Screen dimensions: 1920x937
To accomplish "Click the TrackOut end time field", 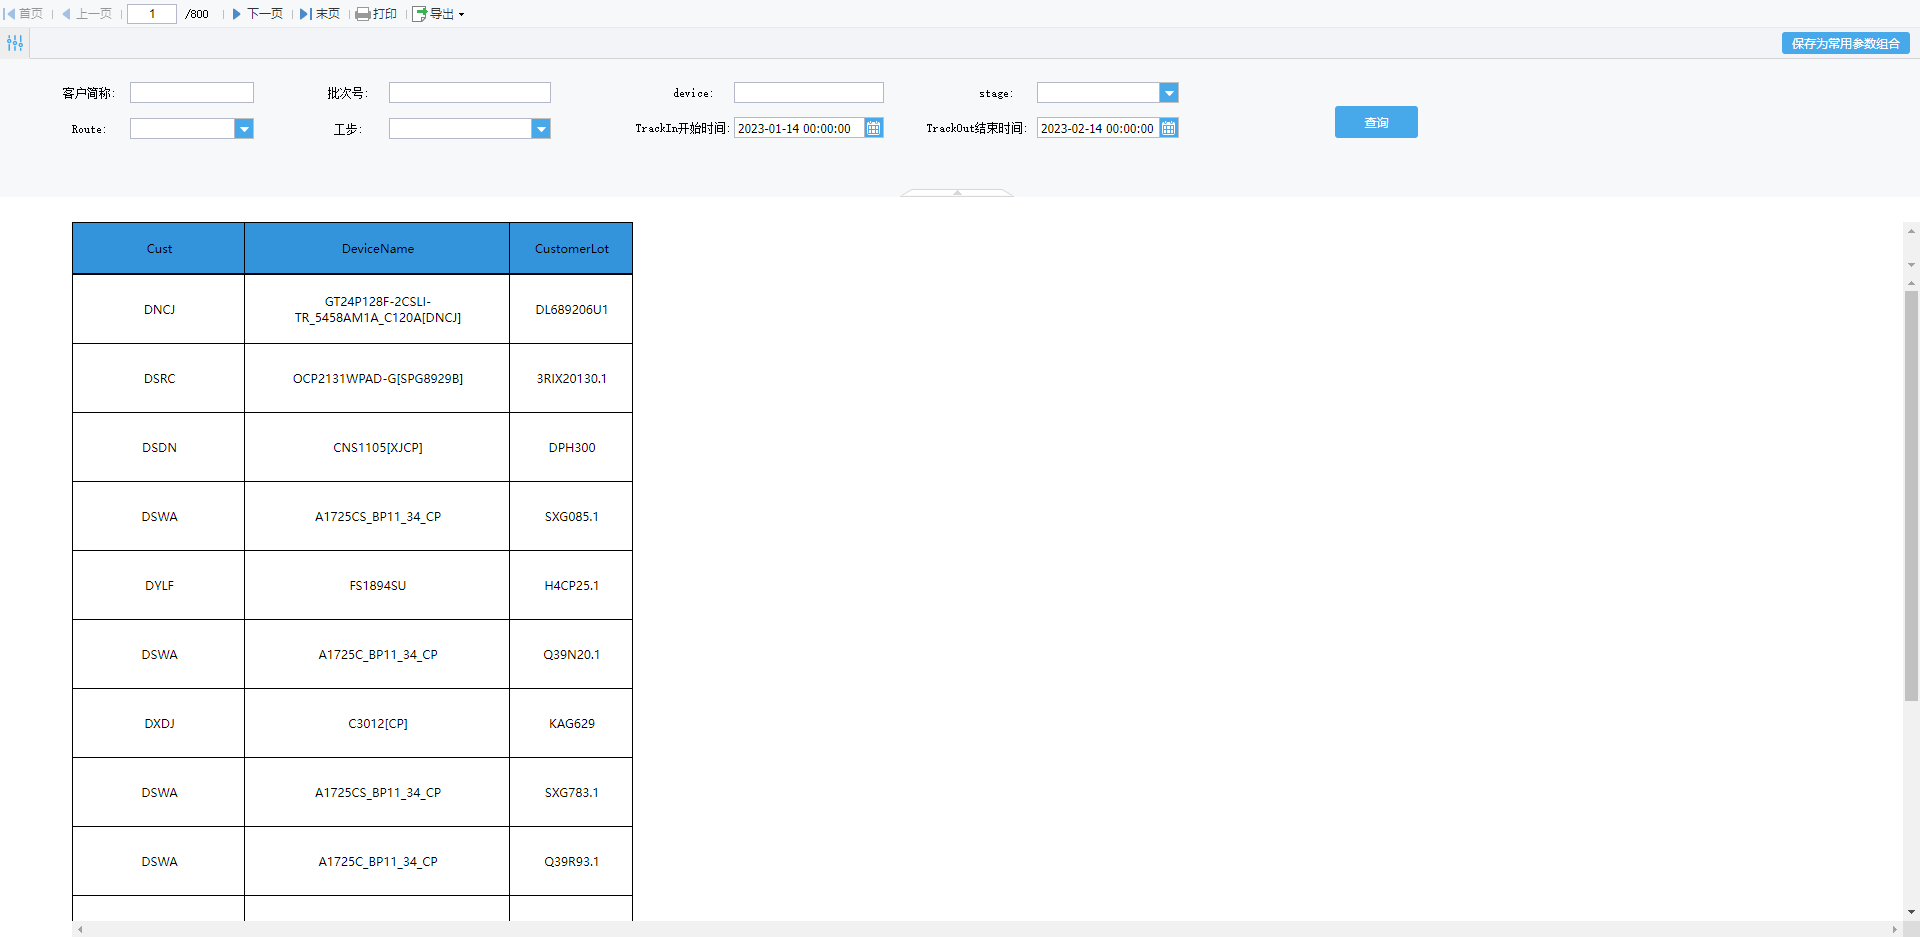I will click(1098, 128).
